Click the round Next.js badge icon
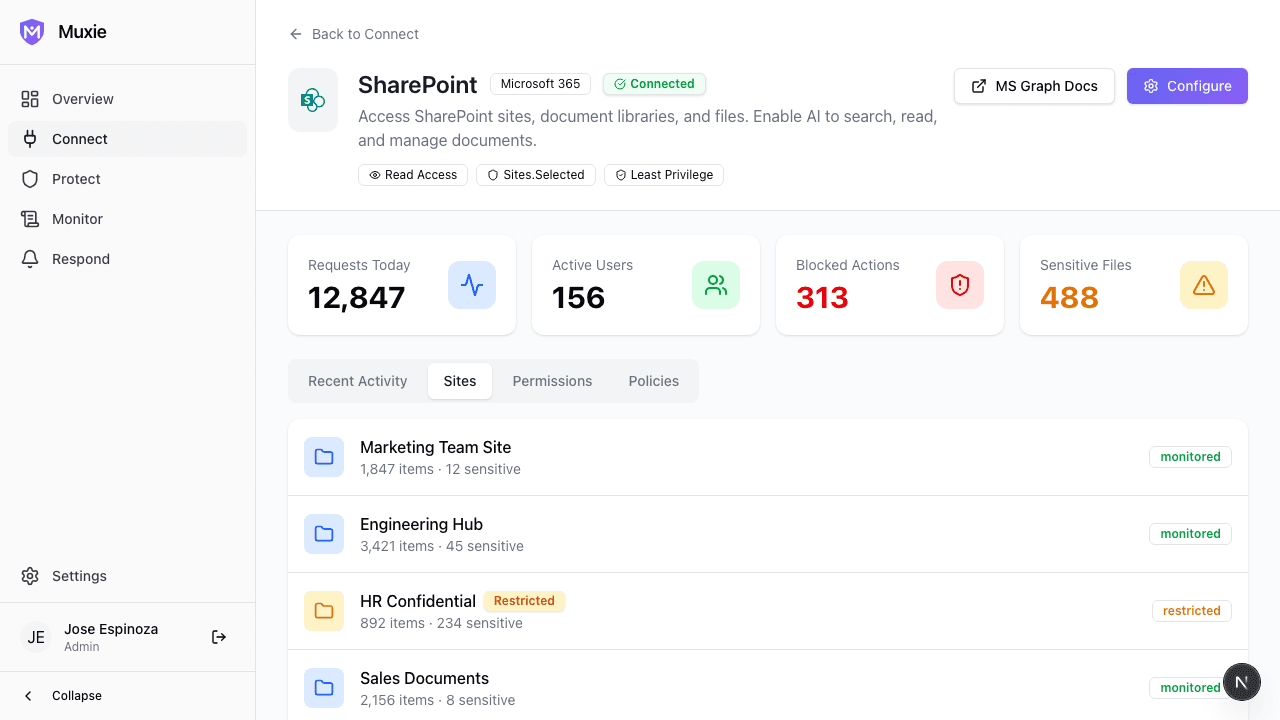1280x720 pixels. pyautogui.click(x=1241, y=683)
